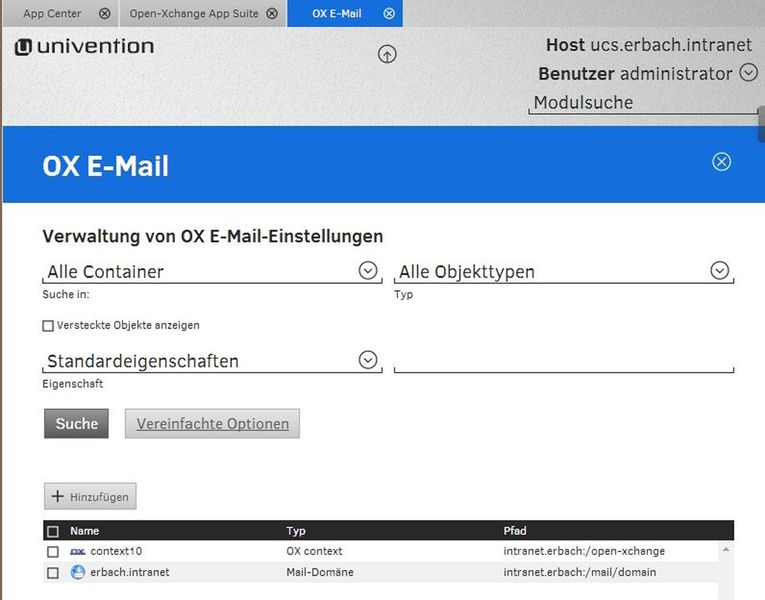Sort the table by Name column
The image size is (765, 600).
coord(84,531)
